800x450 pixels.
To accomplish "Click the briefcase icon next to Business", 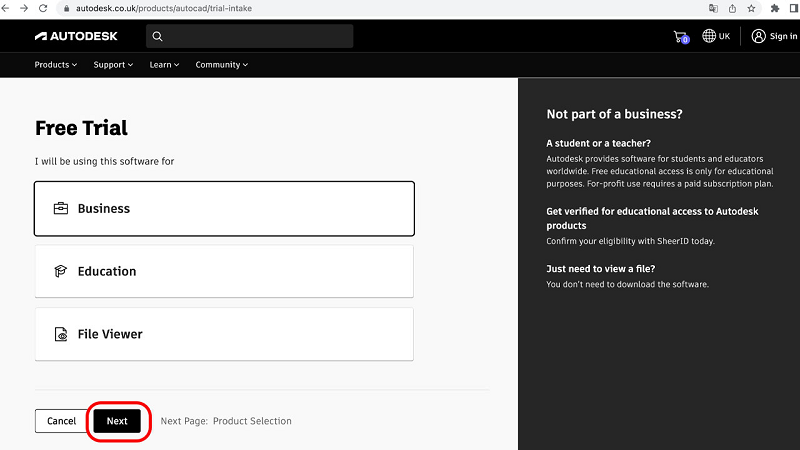I will tap(61, 208).
